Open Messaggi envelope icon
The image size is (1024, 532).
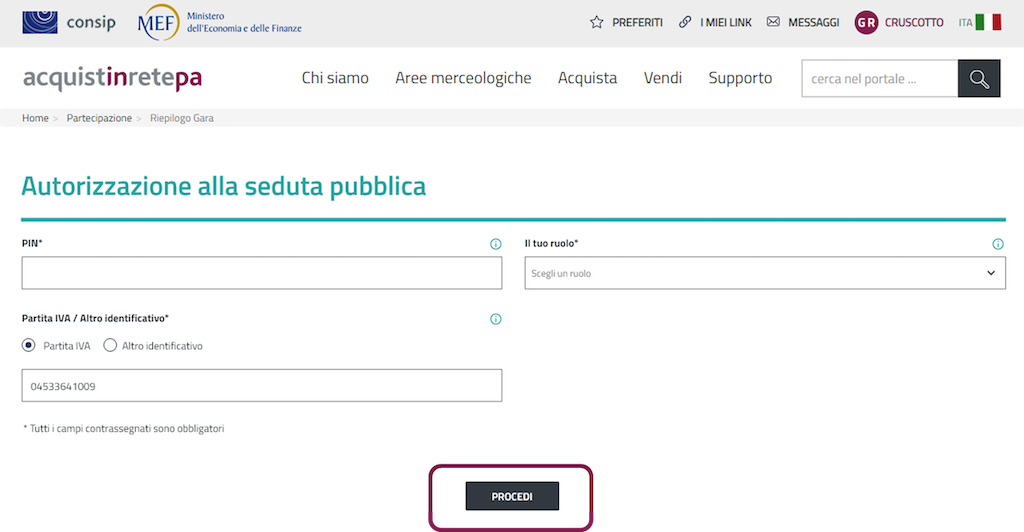773,22
